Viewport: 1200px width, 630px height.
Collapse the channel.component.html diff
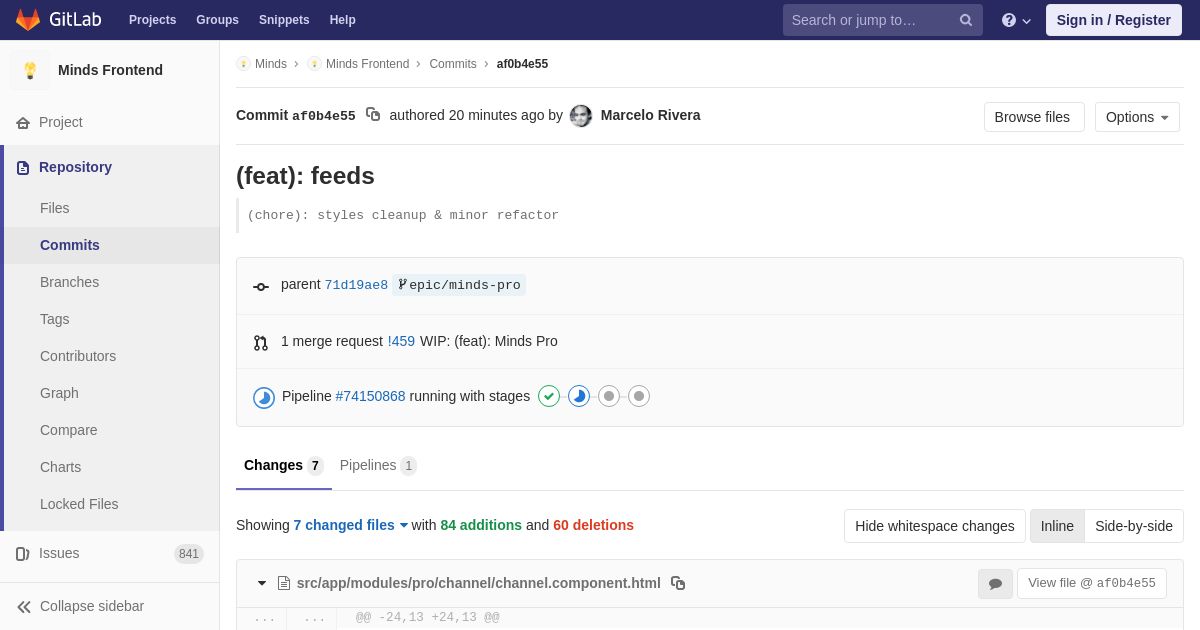(262, 583)
